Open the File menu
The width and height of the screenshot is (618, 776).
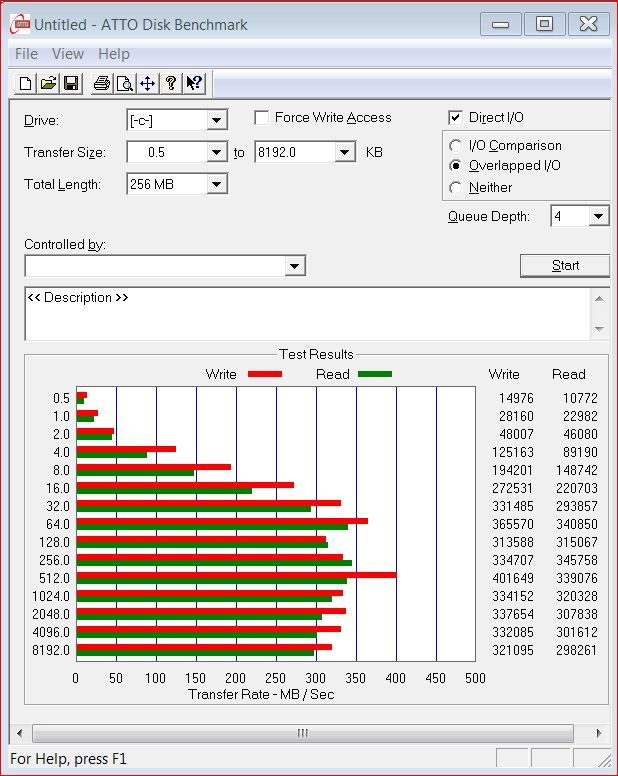click(26, 53)
